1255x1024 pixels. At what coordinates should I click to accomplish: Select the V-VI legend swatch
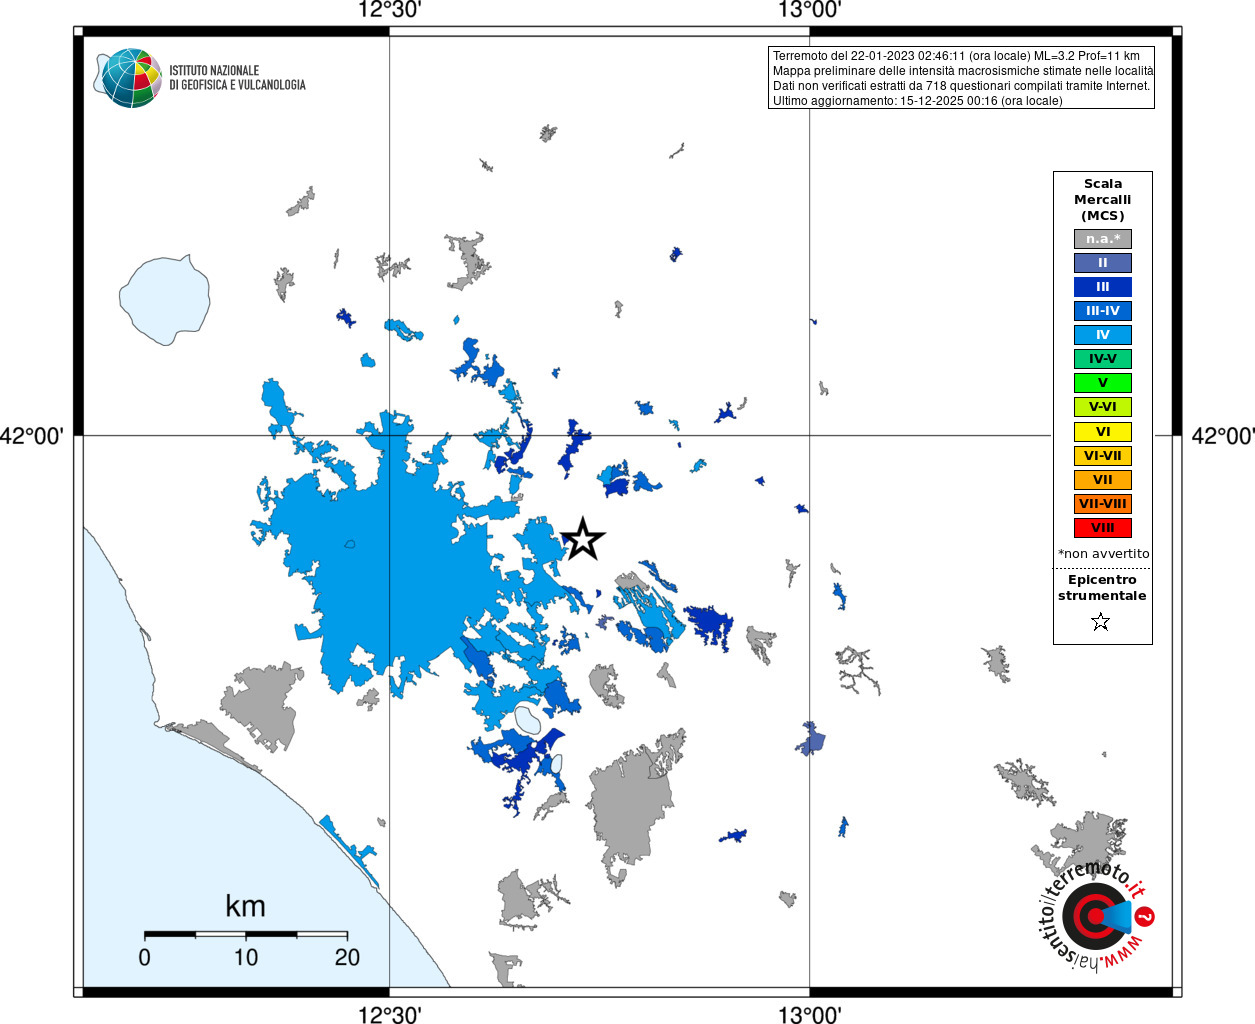[x=1103, y=407]
